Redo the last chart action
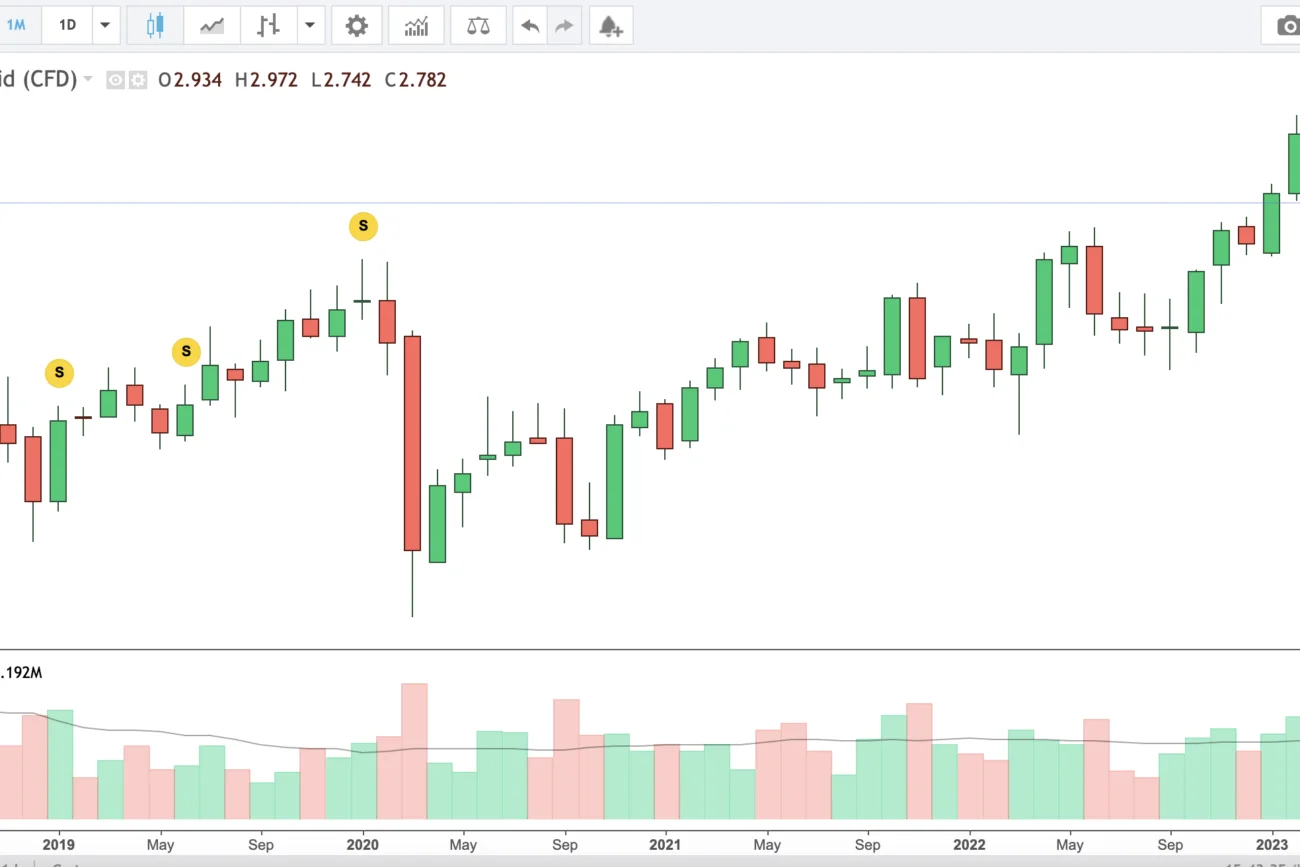 565,26
